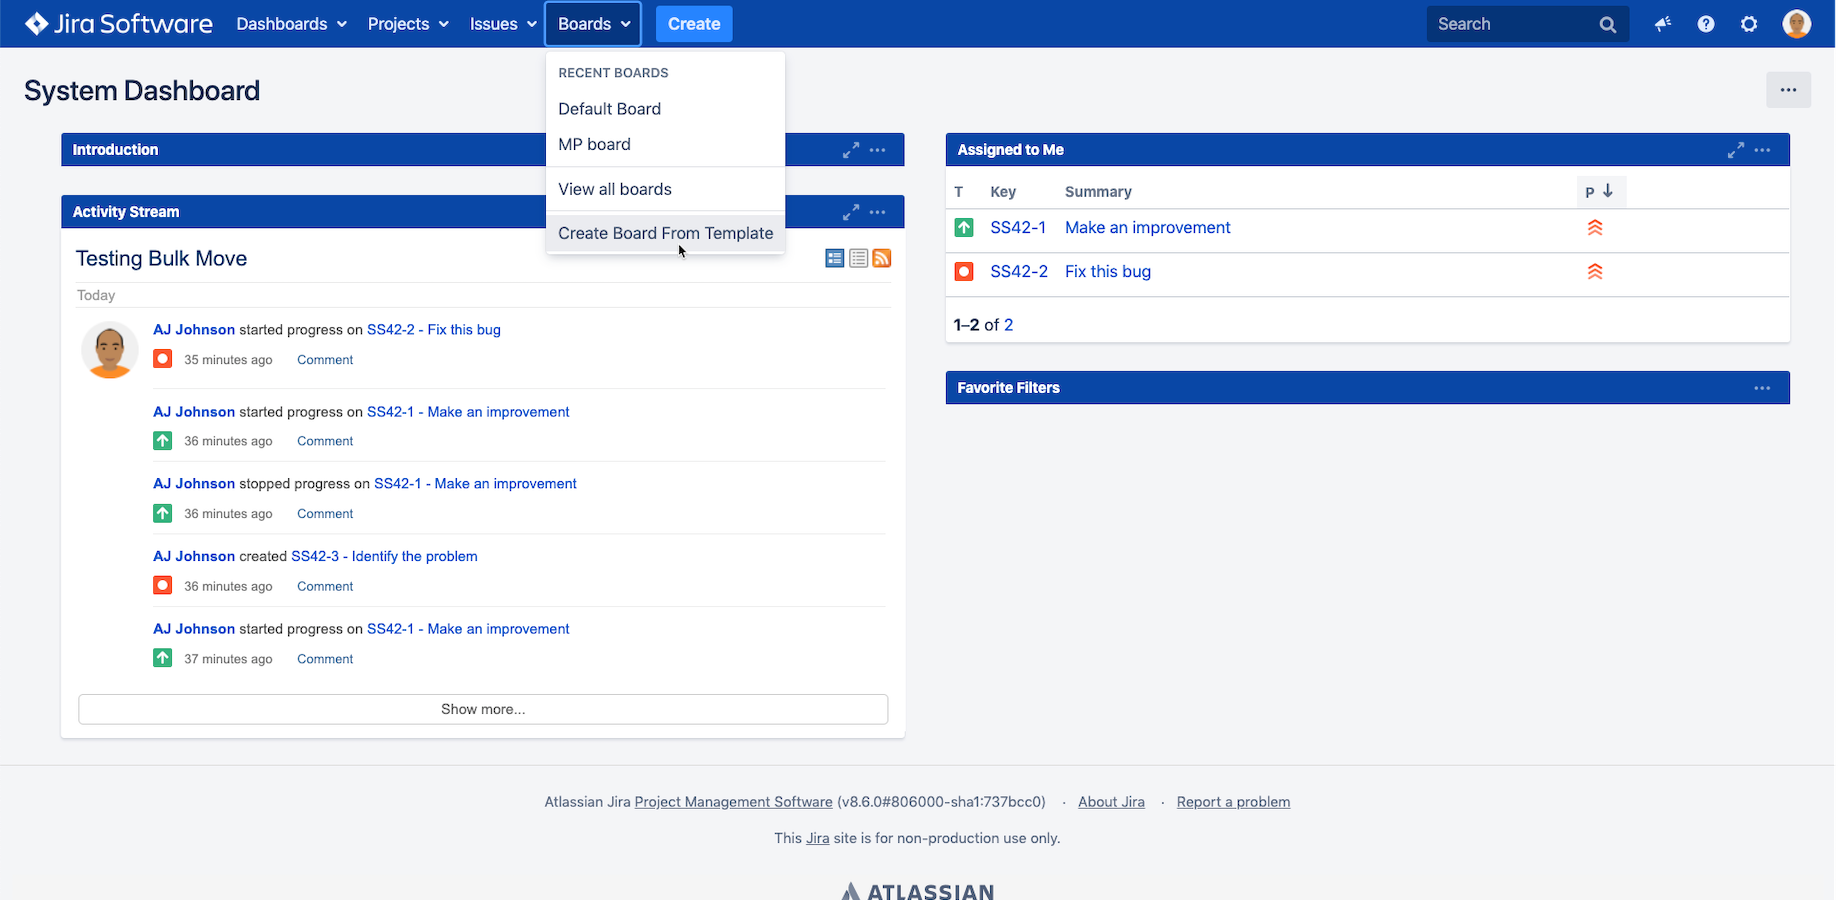Open the activity stream RSS feed

pos(882,258)
